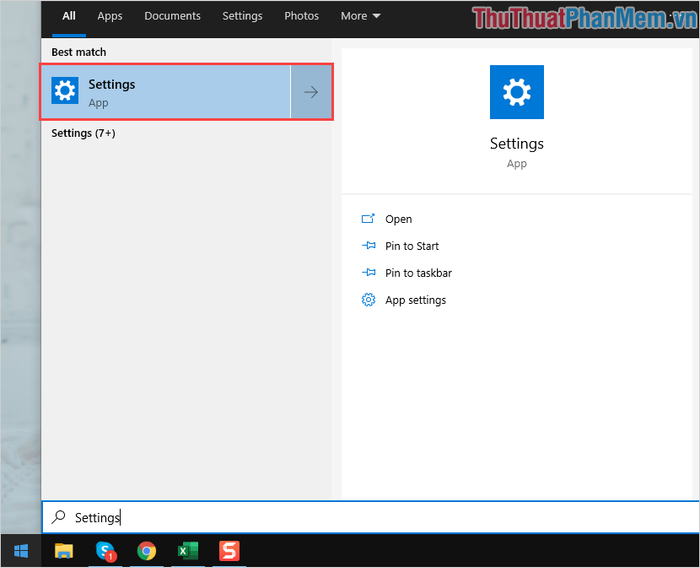Select the Settings App best match result
The image size is (700, 568).
(x=166, y=92)
